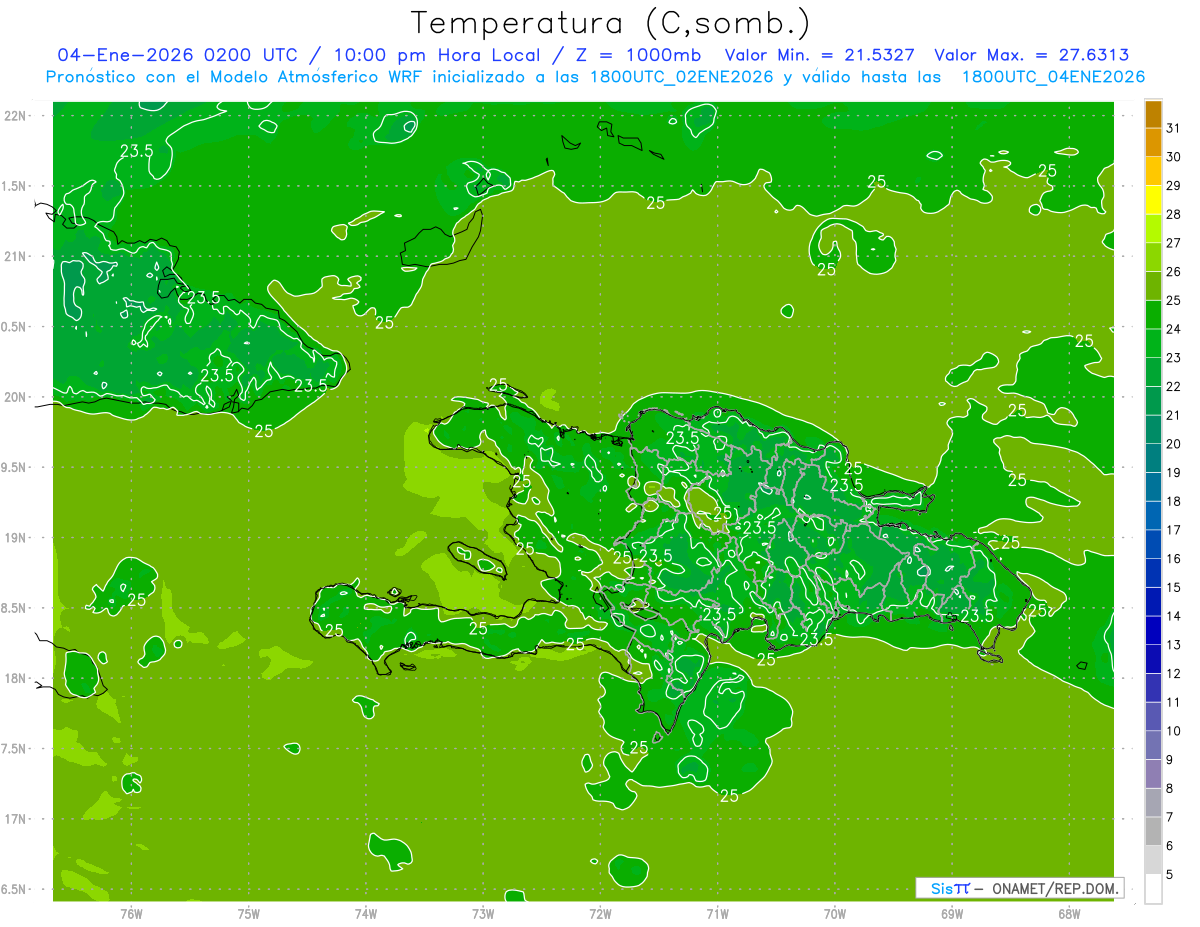Click the '28' value on the color scale
1200x927 pixels.
pyautogui.click(x=1174, y=214)
